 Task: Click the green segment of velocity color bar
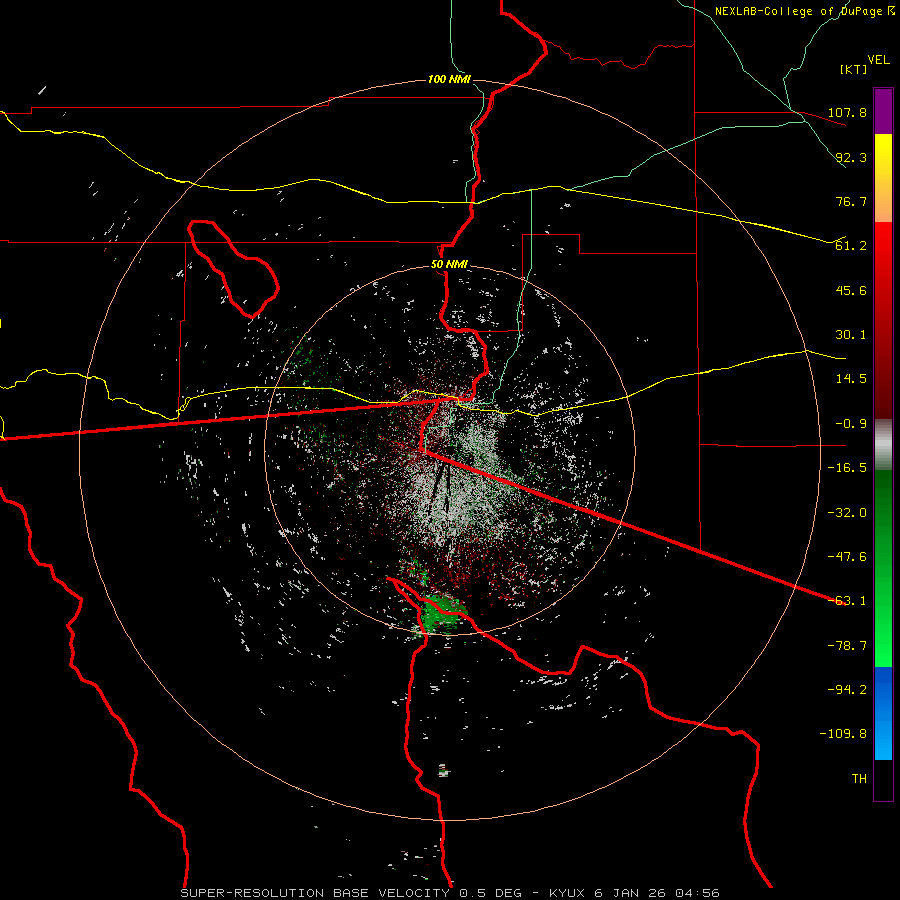coord(883,568)
